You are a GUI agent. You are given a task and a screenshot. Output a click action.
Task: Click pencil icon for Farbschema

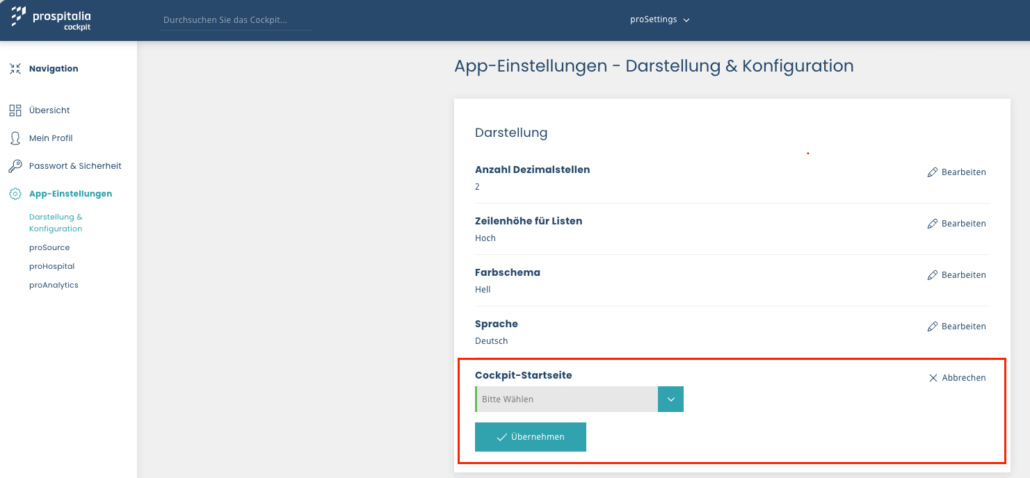tap(932, 275)
